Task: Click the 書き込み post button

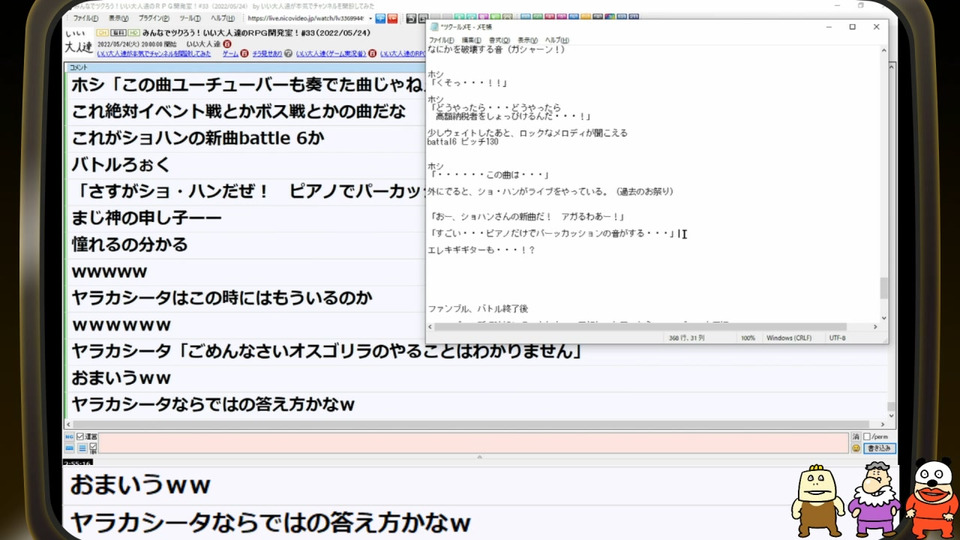Action: pos(879,448)
